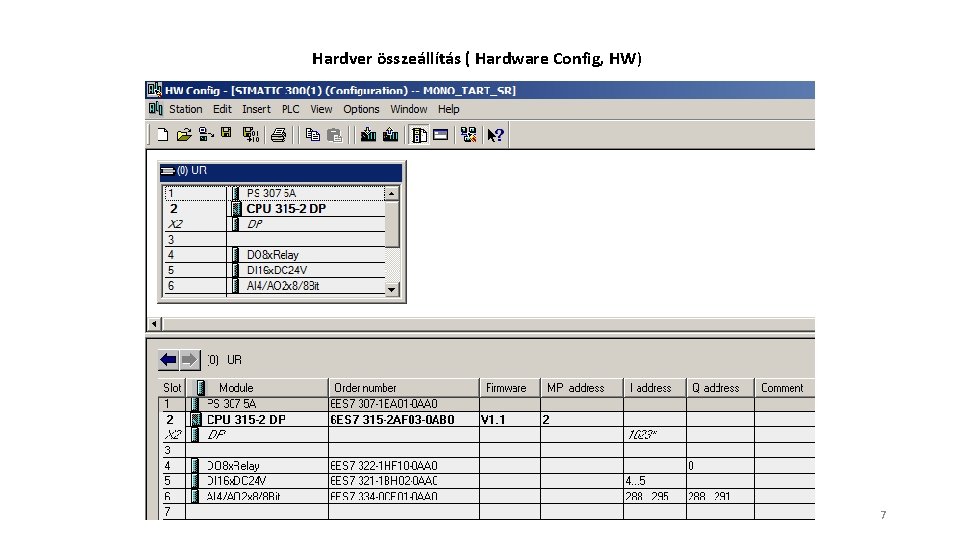Select the (0) UR rack title bar
Image resolution: width=960 pixels, height=540 pixels.
tap(281, 171)
